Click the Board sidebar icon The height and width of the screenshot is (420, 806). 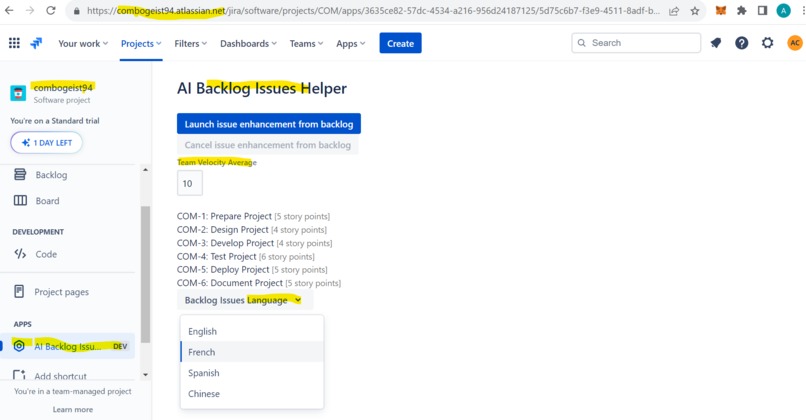point(20,200)
